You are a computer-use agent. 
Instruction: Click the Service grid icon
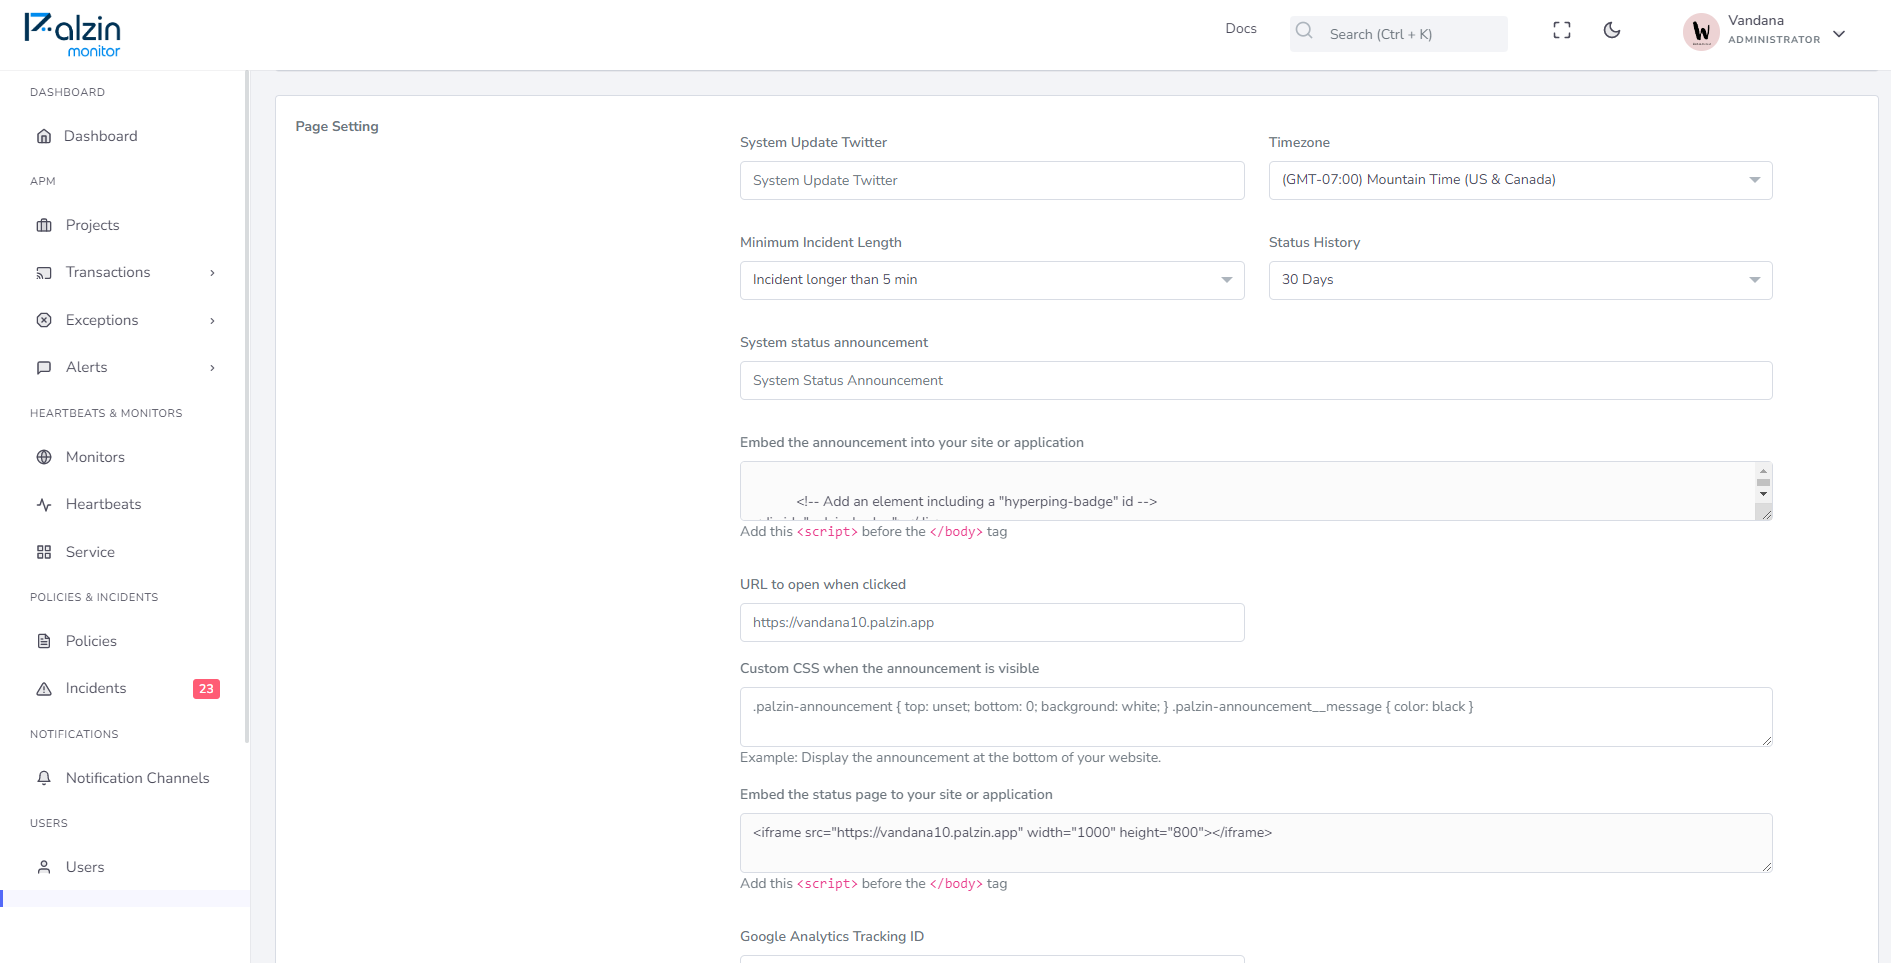pos(44,553)
